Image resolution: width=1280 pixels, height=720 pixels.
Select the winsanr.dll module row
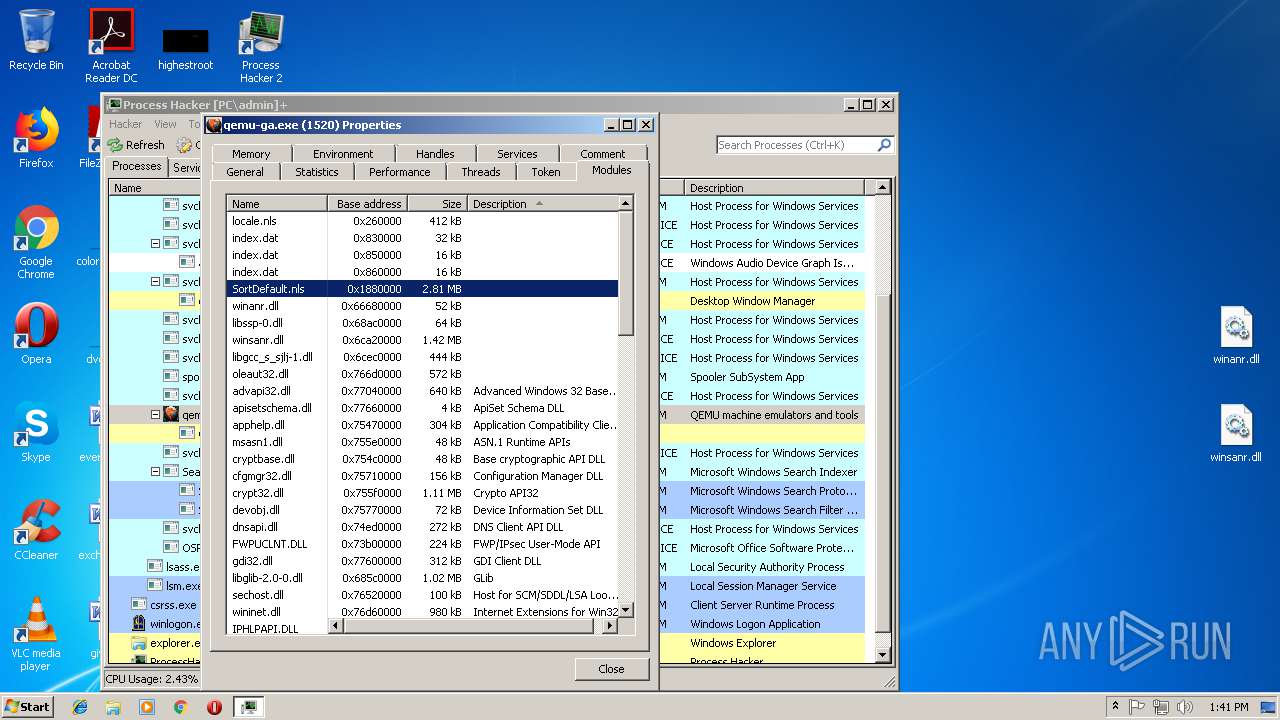[x=422, y=340]
